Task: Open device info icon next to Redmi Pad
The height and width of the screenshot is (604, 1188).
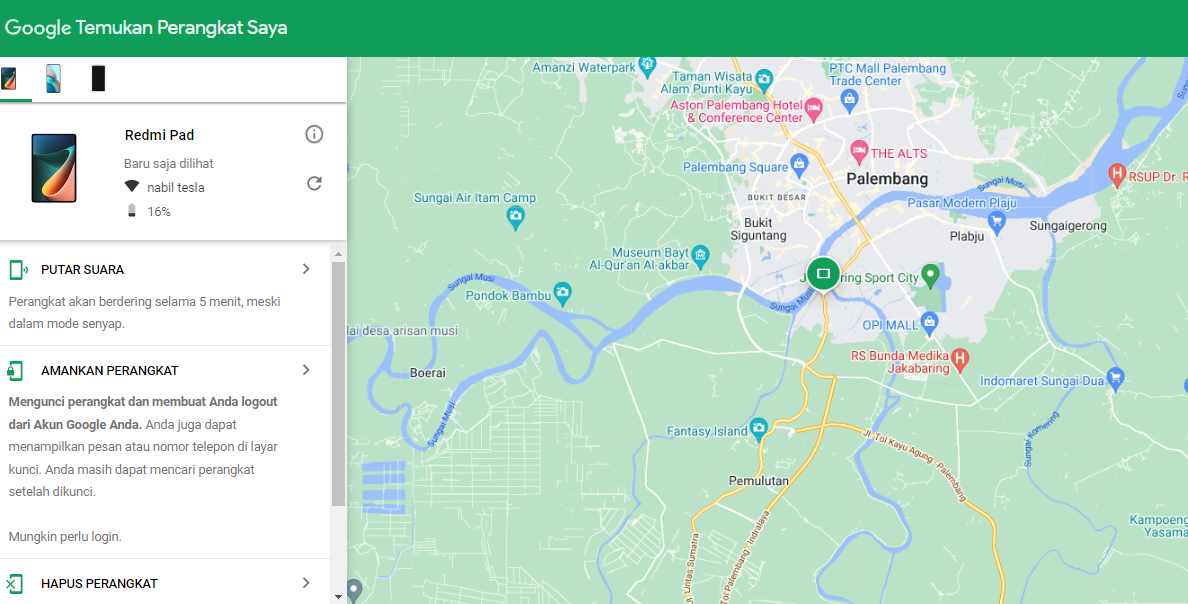Action: tap(314, 134)
